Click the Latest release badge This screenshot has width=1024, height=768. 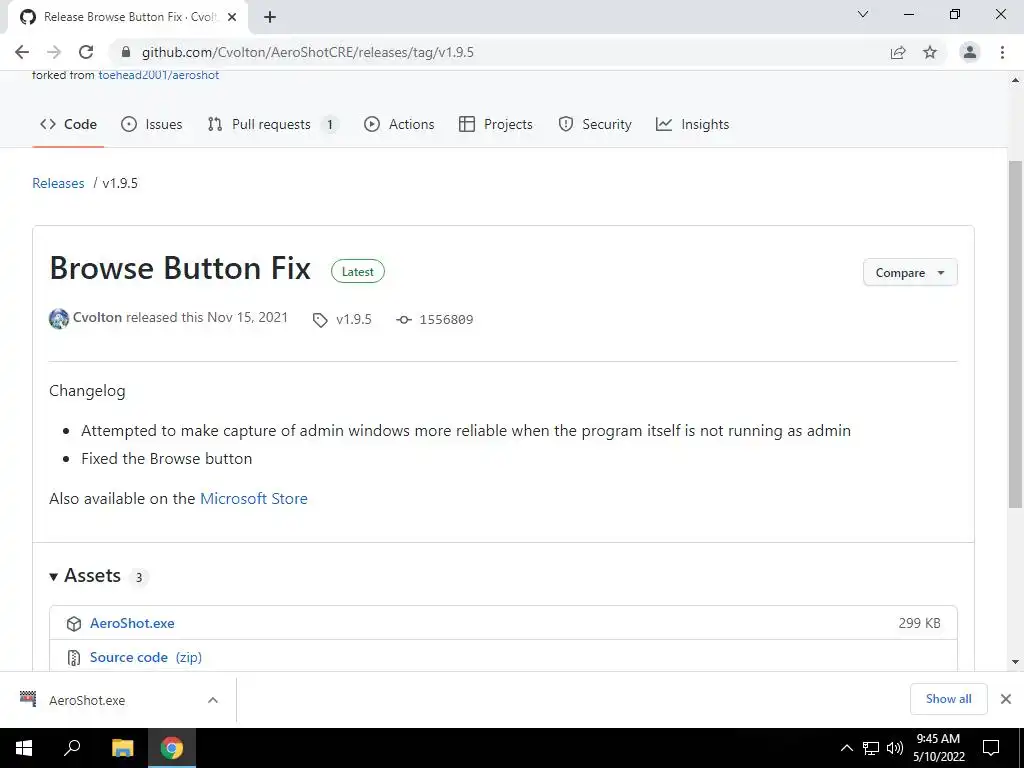click(358, 272)
